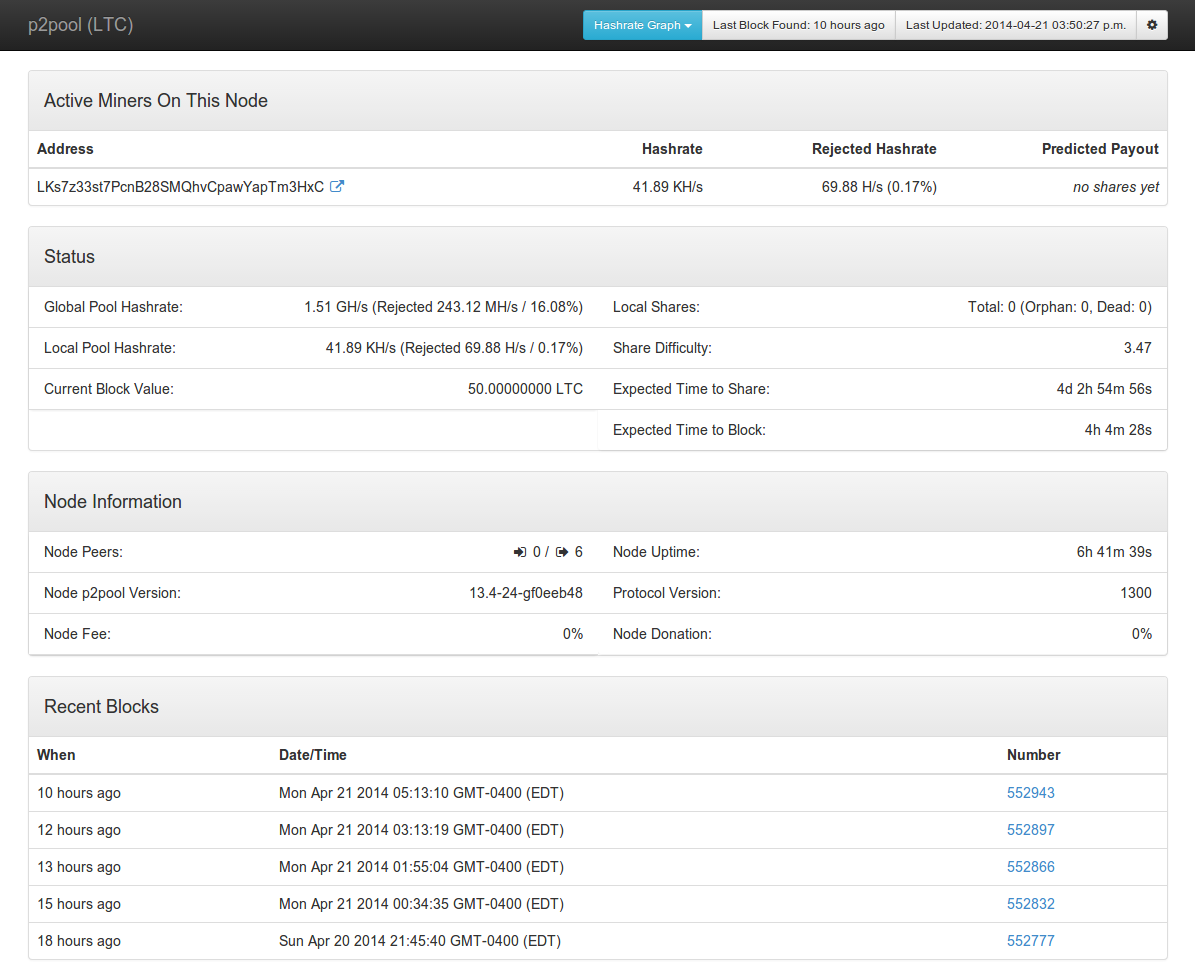This screenshot has width=1195, height=980.
Task: Click Local Shares total value
Action: coord(1060,307)
